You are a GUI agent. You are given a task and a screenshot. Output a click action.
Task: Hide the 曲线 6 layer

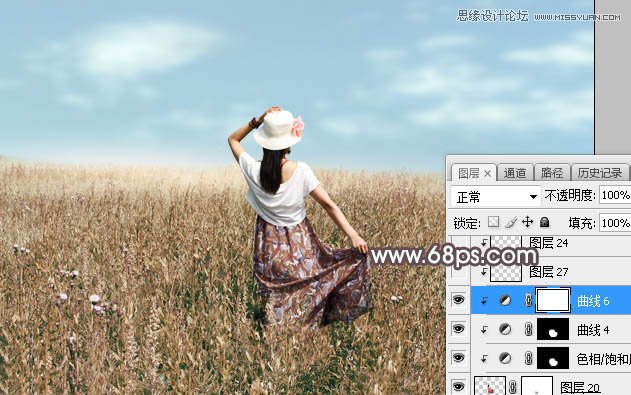point(458,300)
